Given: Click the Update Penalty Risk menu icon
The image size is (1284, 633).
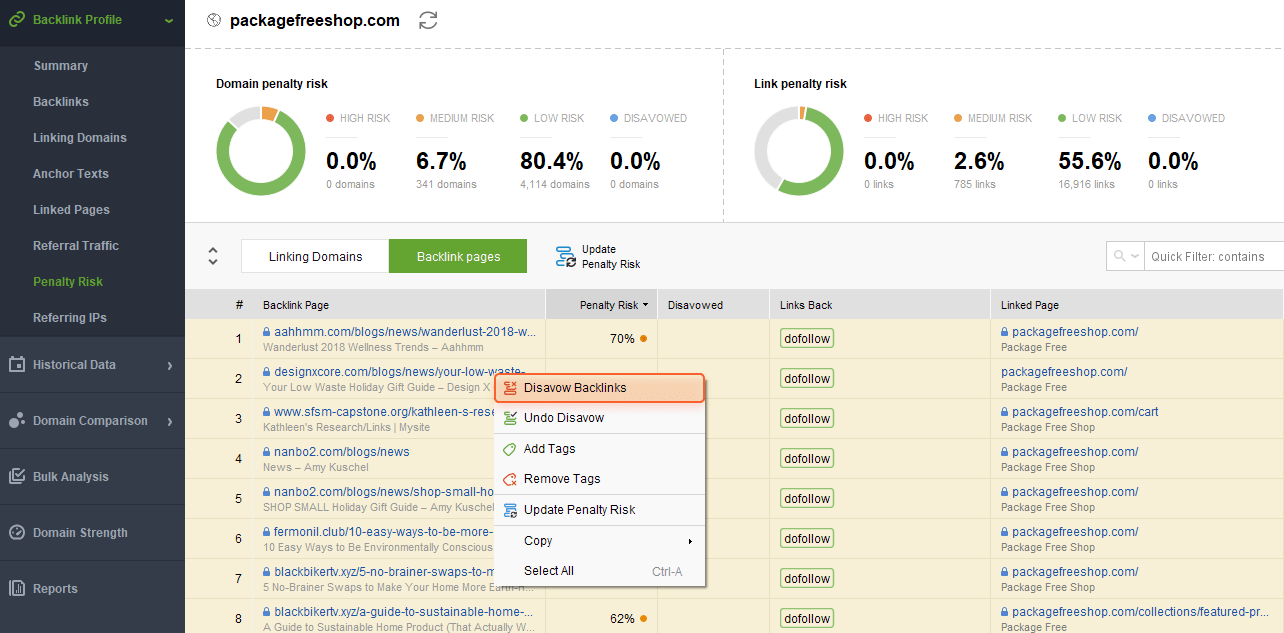Looking at the screenshot, I should tap(510, 510).
